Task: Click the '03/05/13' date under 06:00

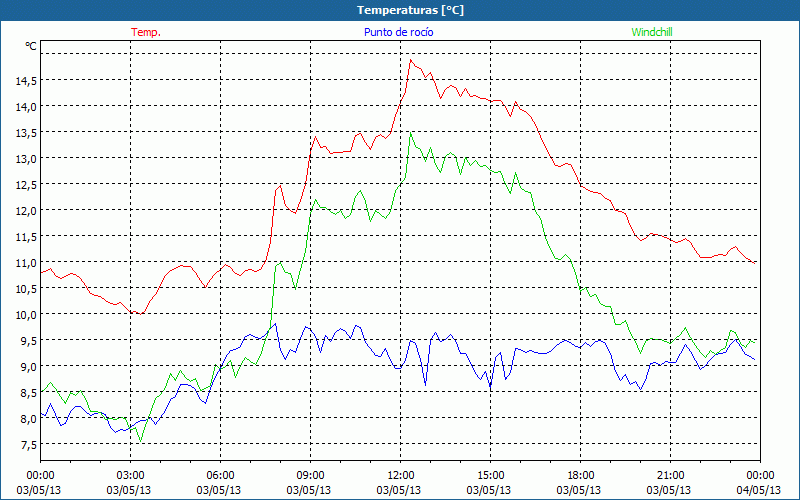Action: click(219, 490)
